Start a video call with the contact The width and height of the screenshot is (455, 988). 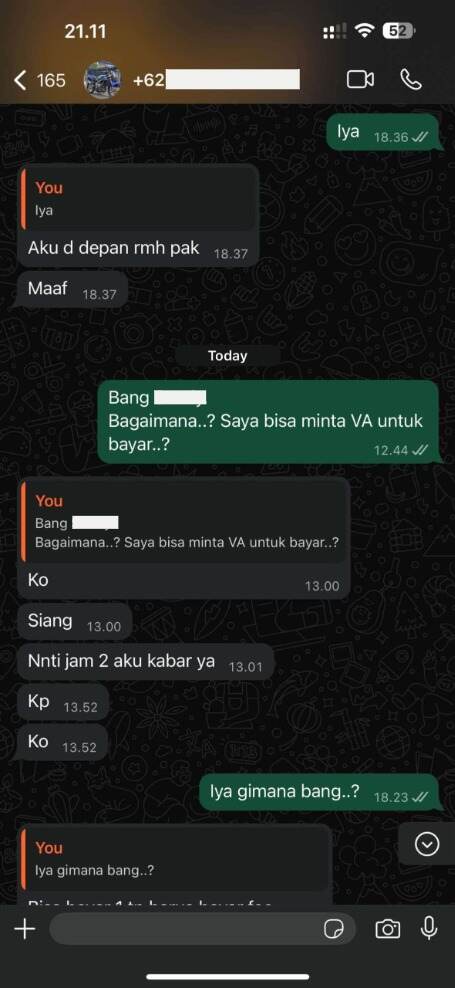click(x=360, y=79)
